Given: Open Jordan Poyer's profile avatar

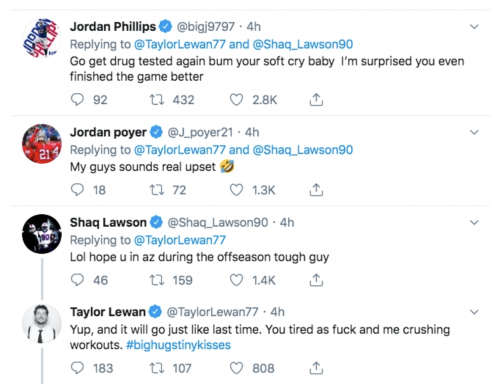Looking at the screenshot, I should [x=42, y=144].
